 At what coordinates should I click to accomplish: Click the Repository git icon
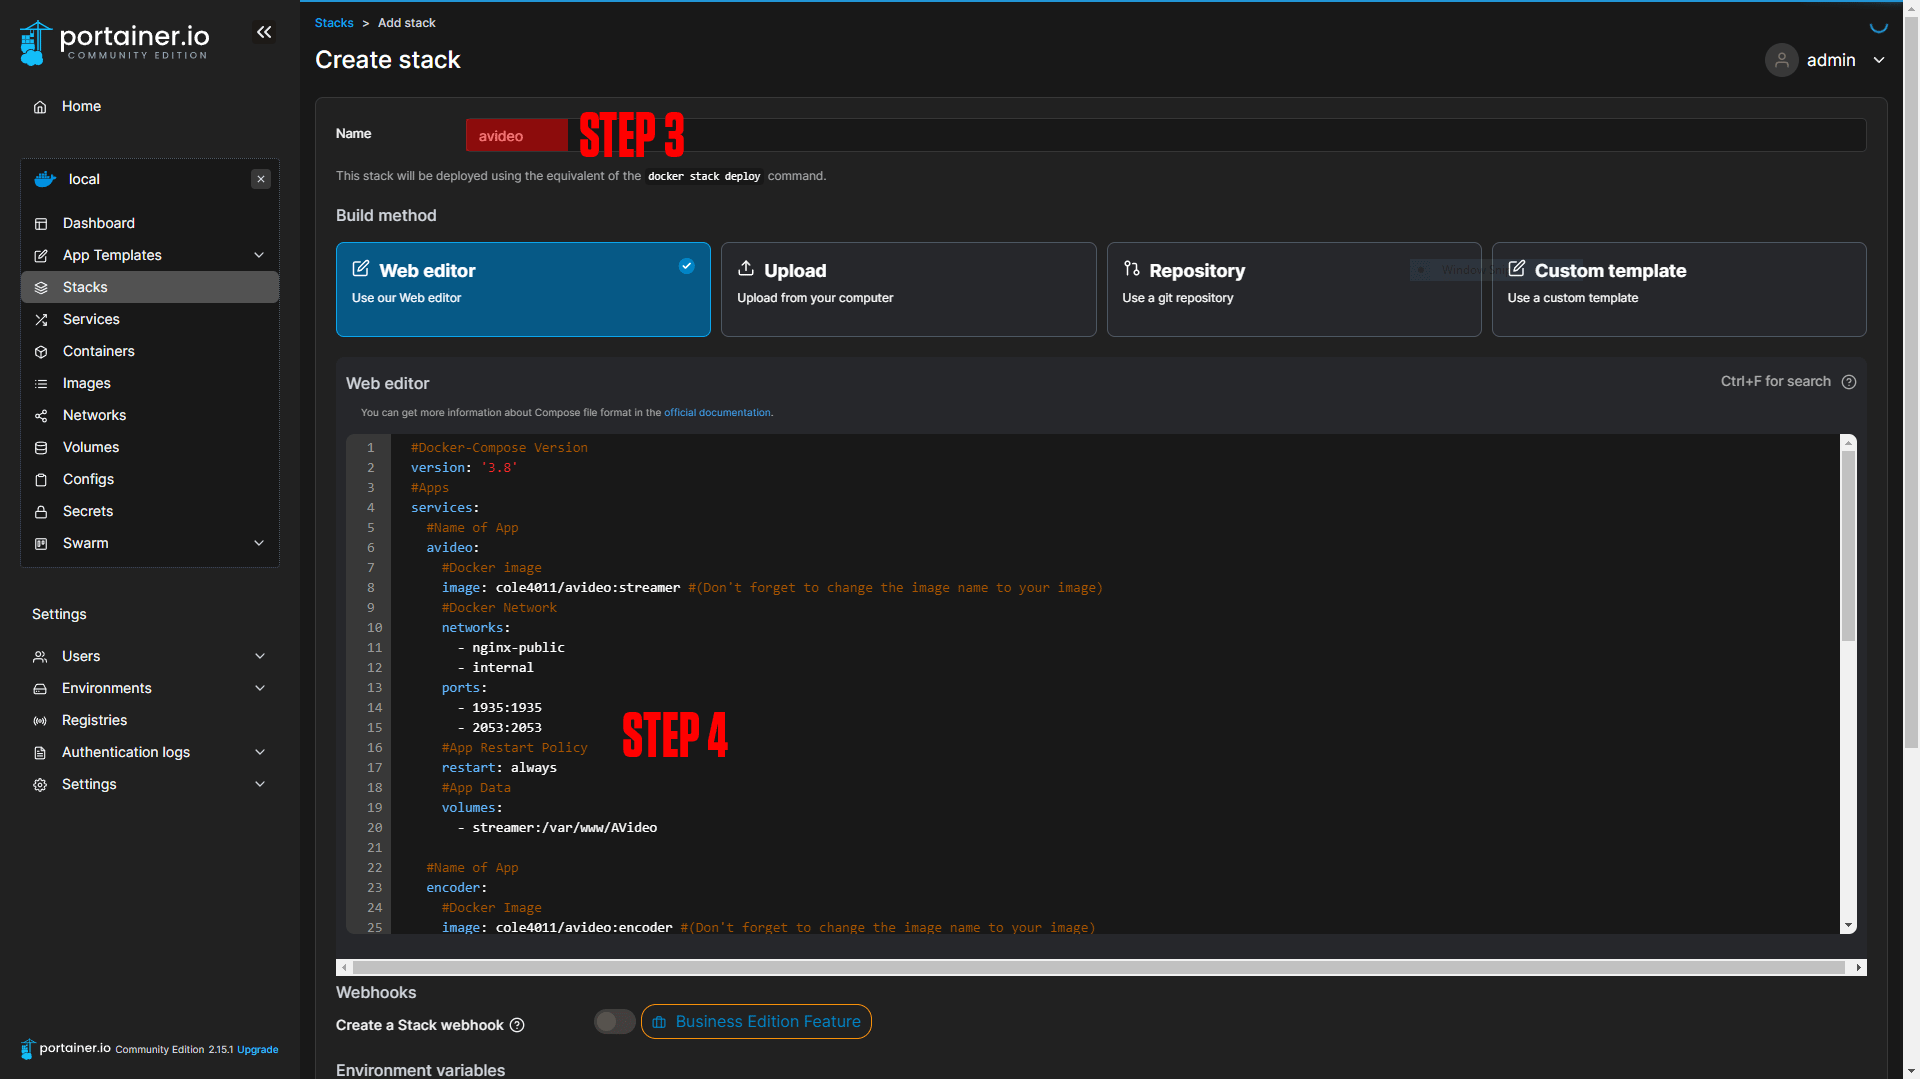[1131, 268]
